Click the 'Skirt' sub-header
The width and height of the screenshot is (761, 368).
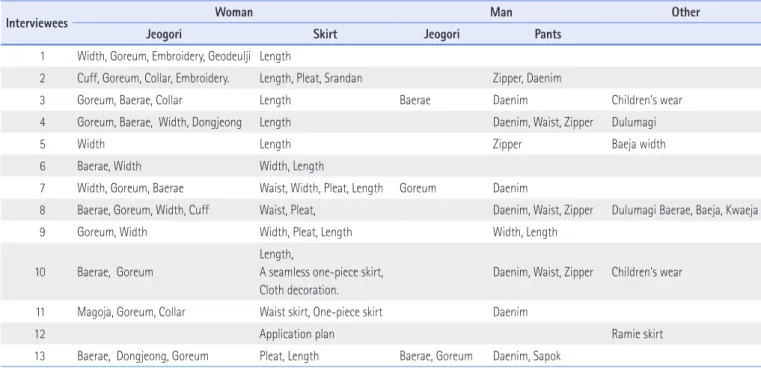click(x=325, y=34)
